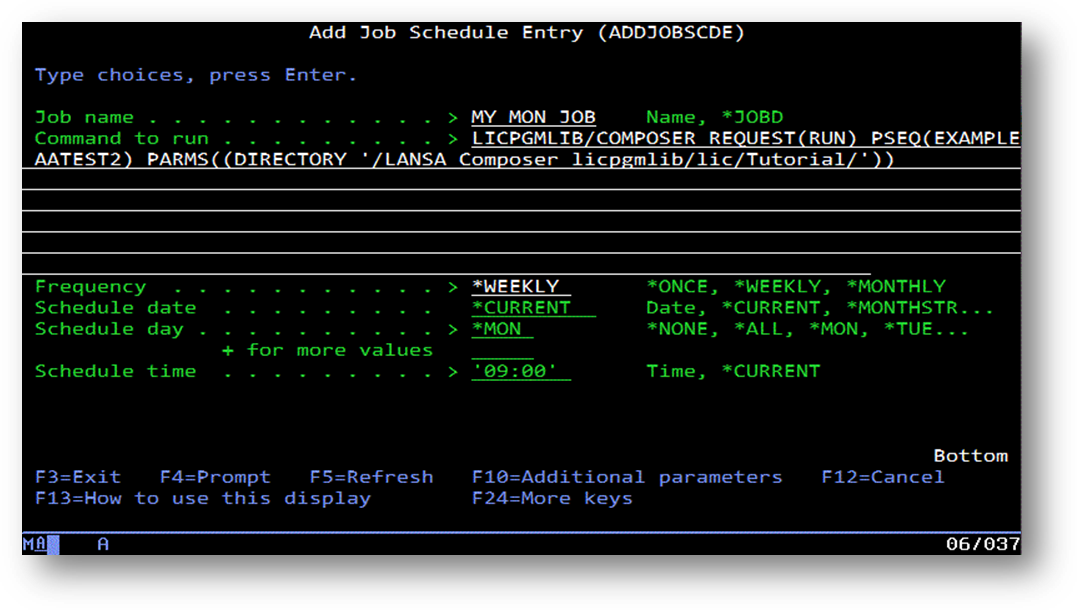Click the "Job name" label
The height and width of the screenshot is (610, 1077).
84,117
